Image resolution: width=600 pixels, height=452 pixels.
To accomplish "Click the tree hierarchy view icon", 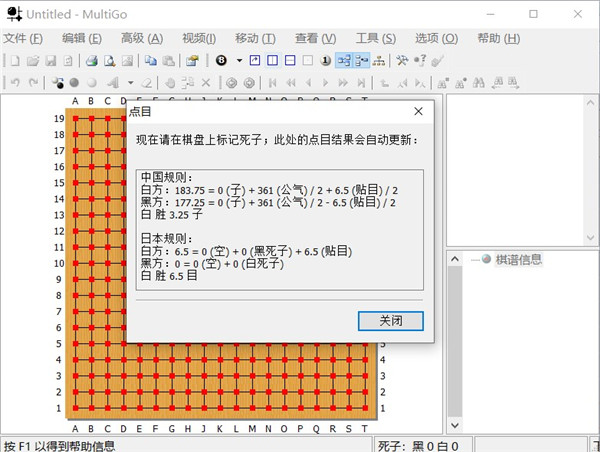I will pyautogui.click(x=379, y=61).
